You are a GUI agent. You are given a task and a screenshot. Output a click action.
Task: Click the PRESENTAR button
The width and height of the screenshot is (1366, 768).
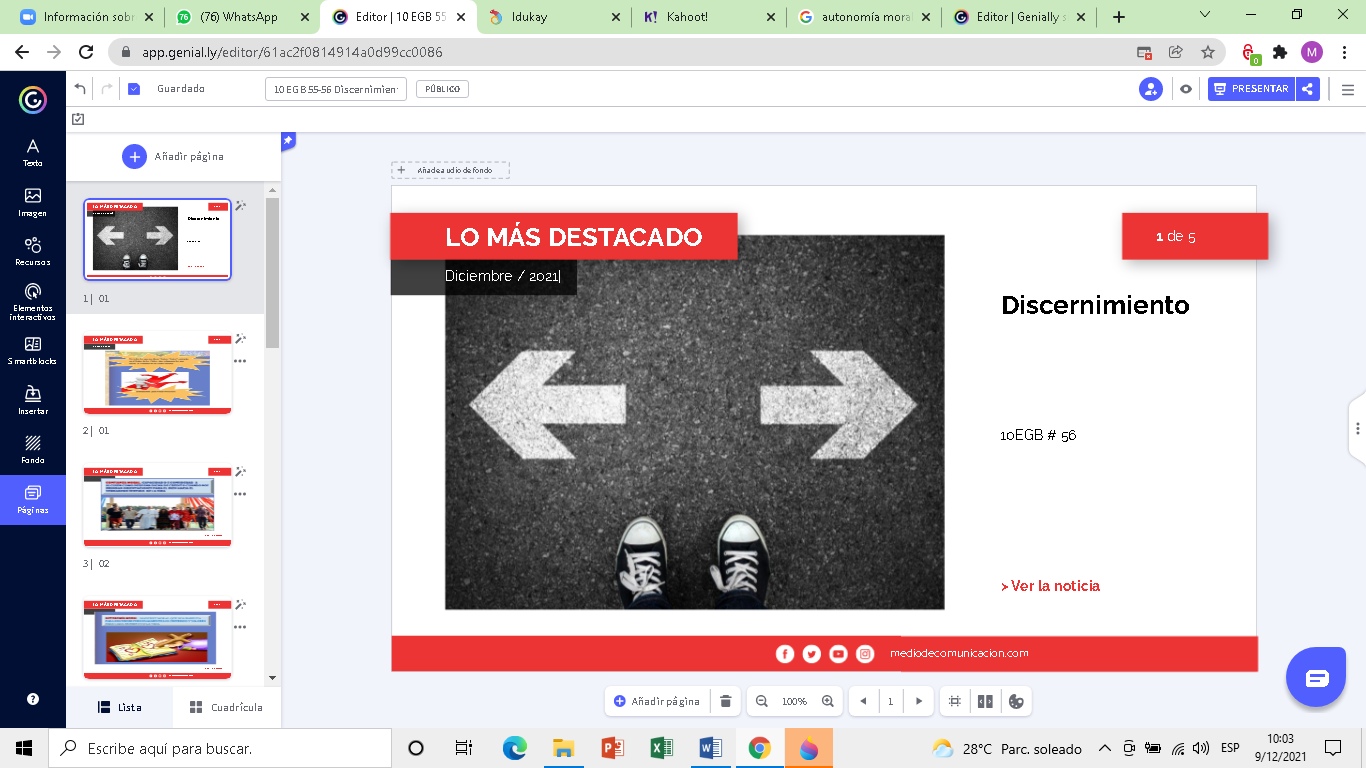coord(1251,89)
